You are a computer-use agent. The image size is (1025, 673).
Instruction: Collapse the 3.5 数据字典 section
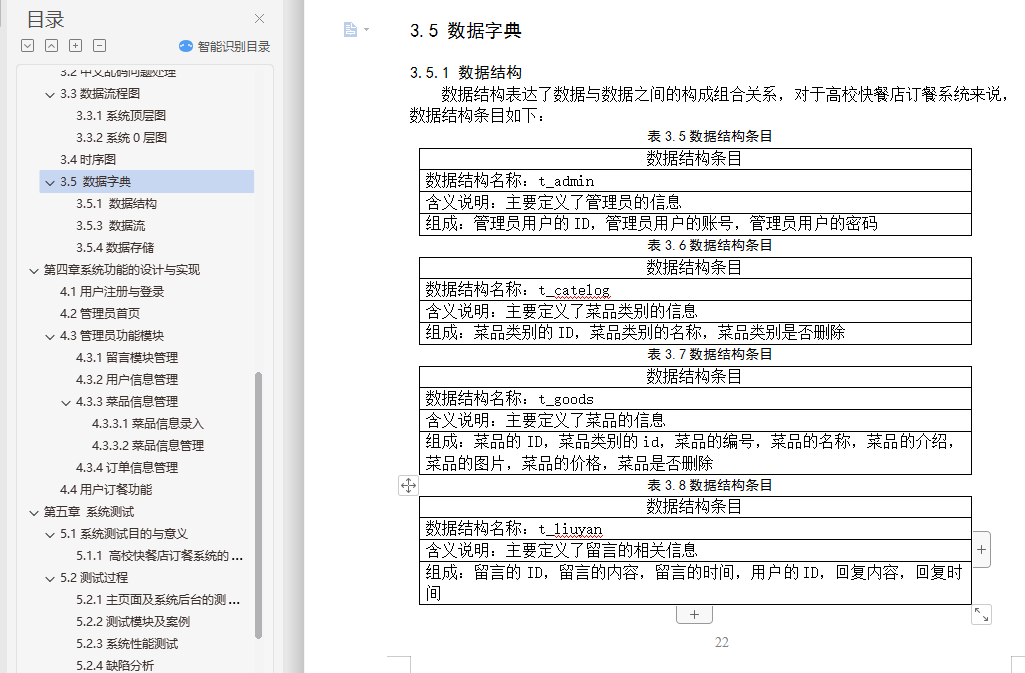(50, 182)
